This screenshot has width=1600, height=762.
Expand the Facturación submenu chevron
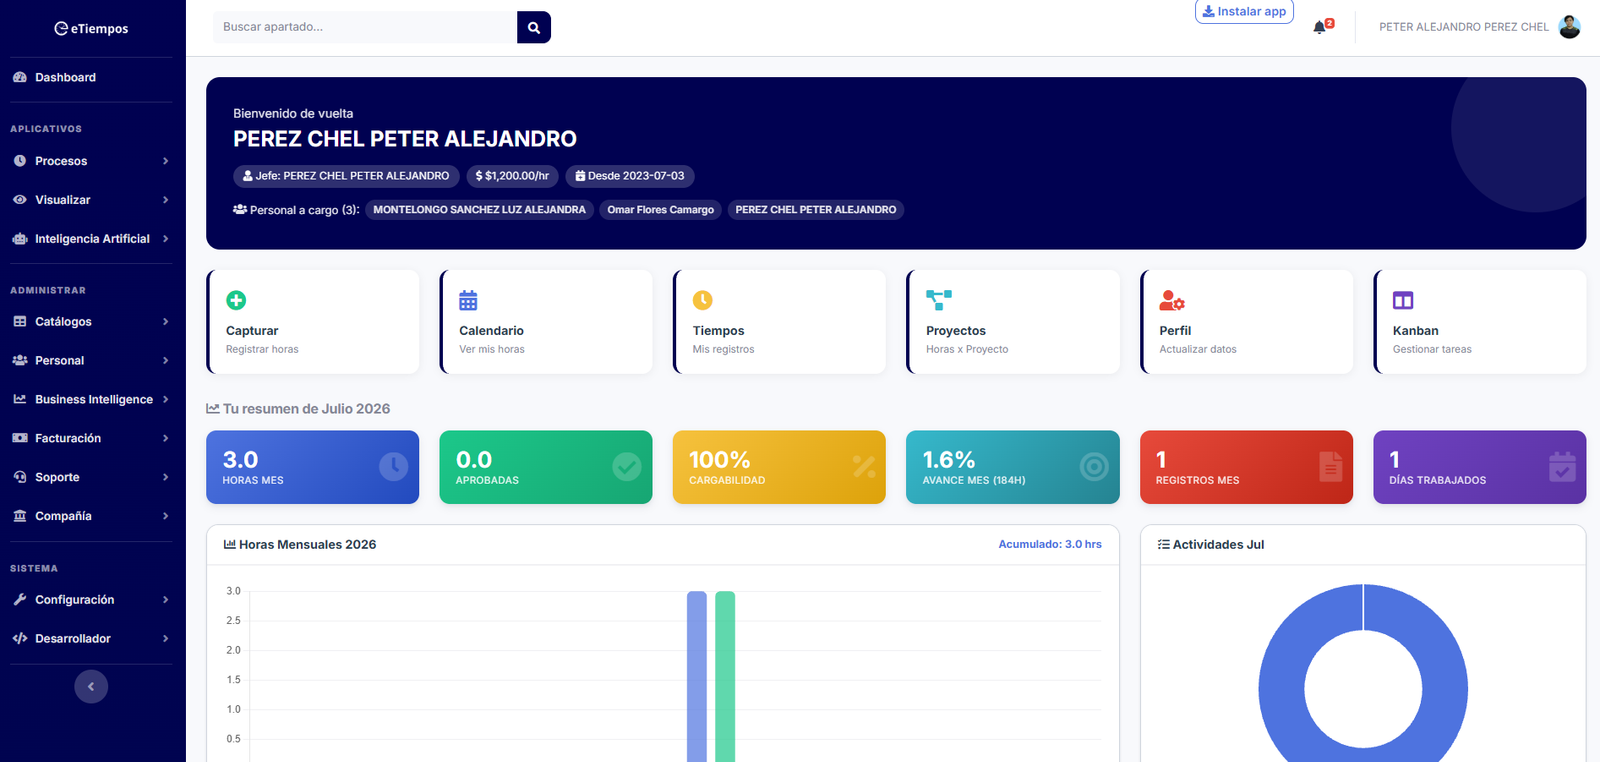[x=165, y=438]
